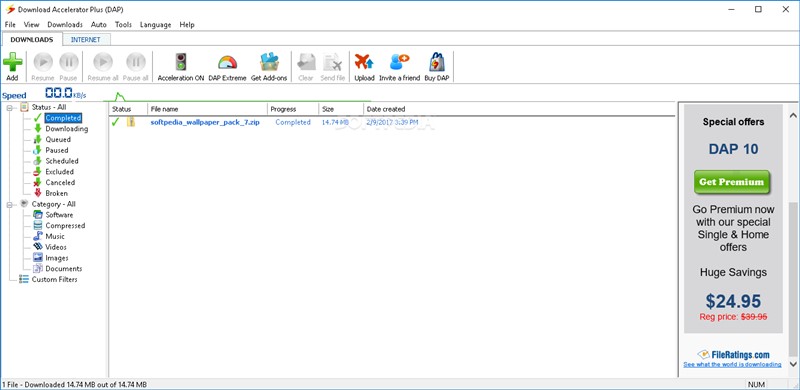Select the Paused status filter
This screenshot has width=800, height=390.
tap(57, 150)
